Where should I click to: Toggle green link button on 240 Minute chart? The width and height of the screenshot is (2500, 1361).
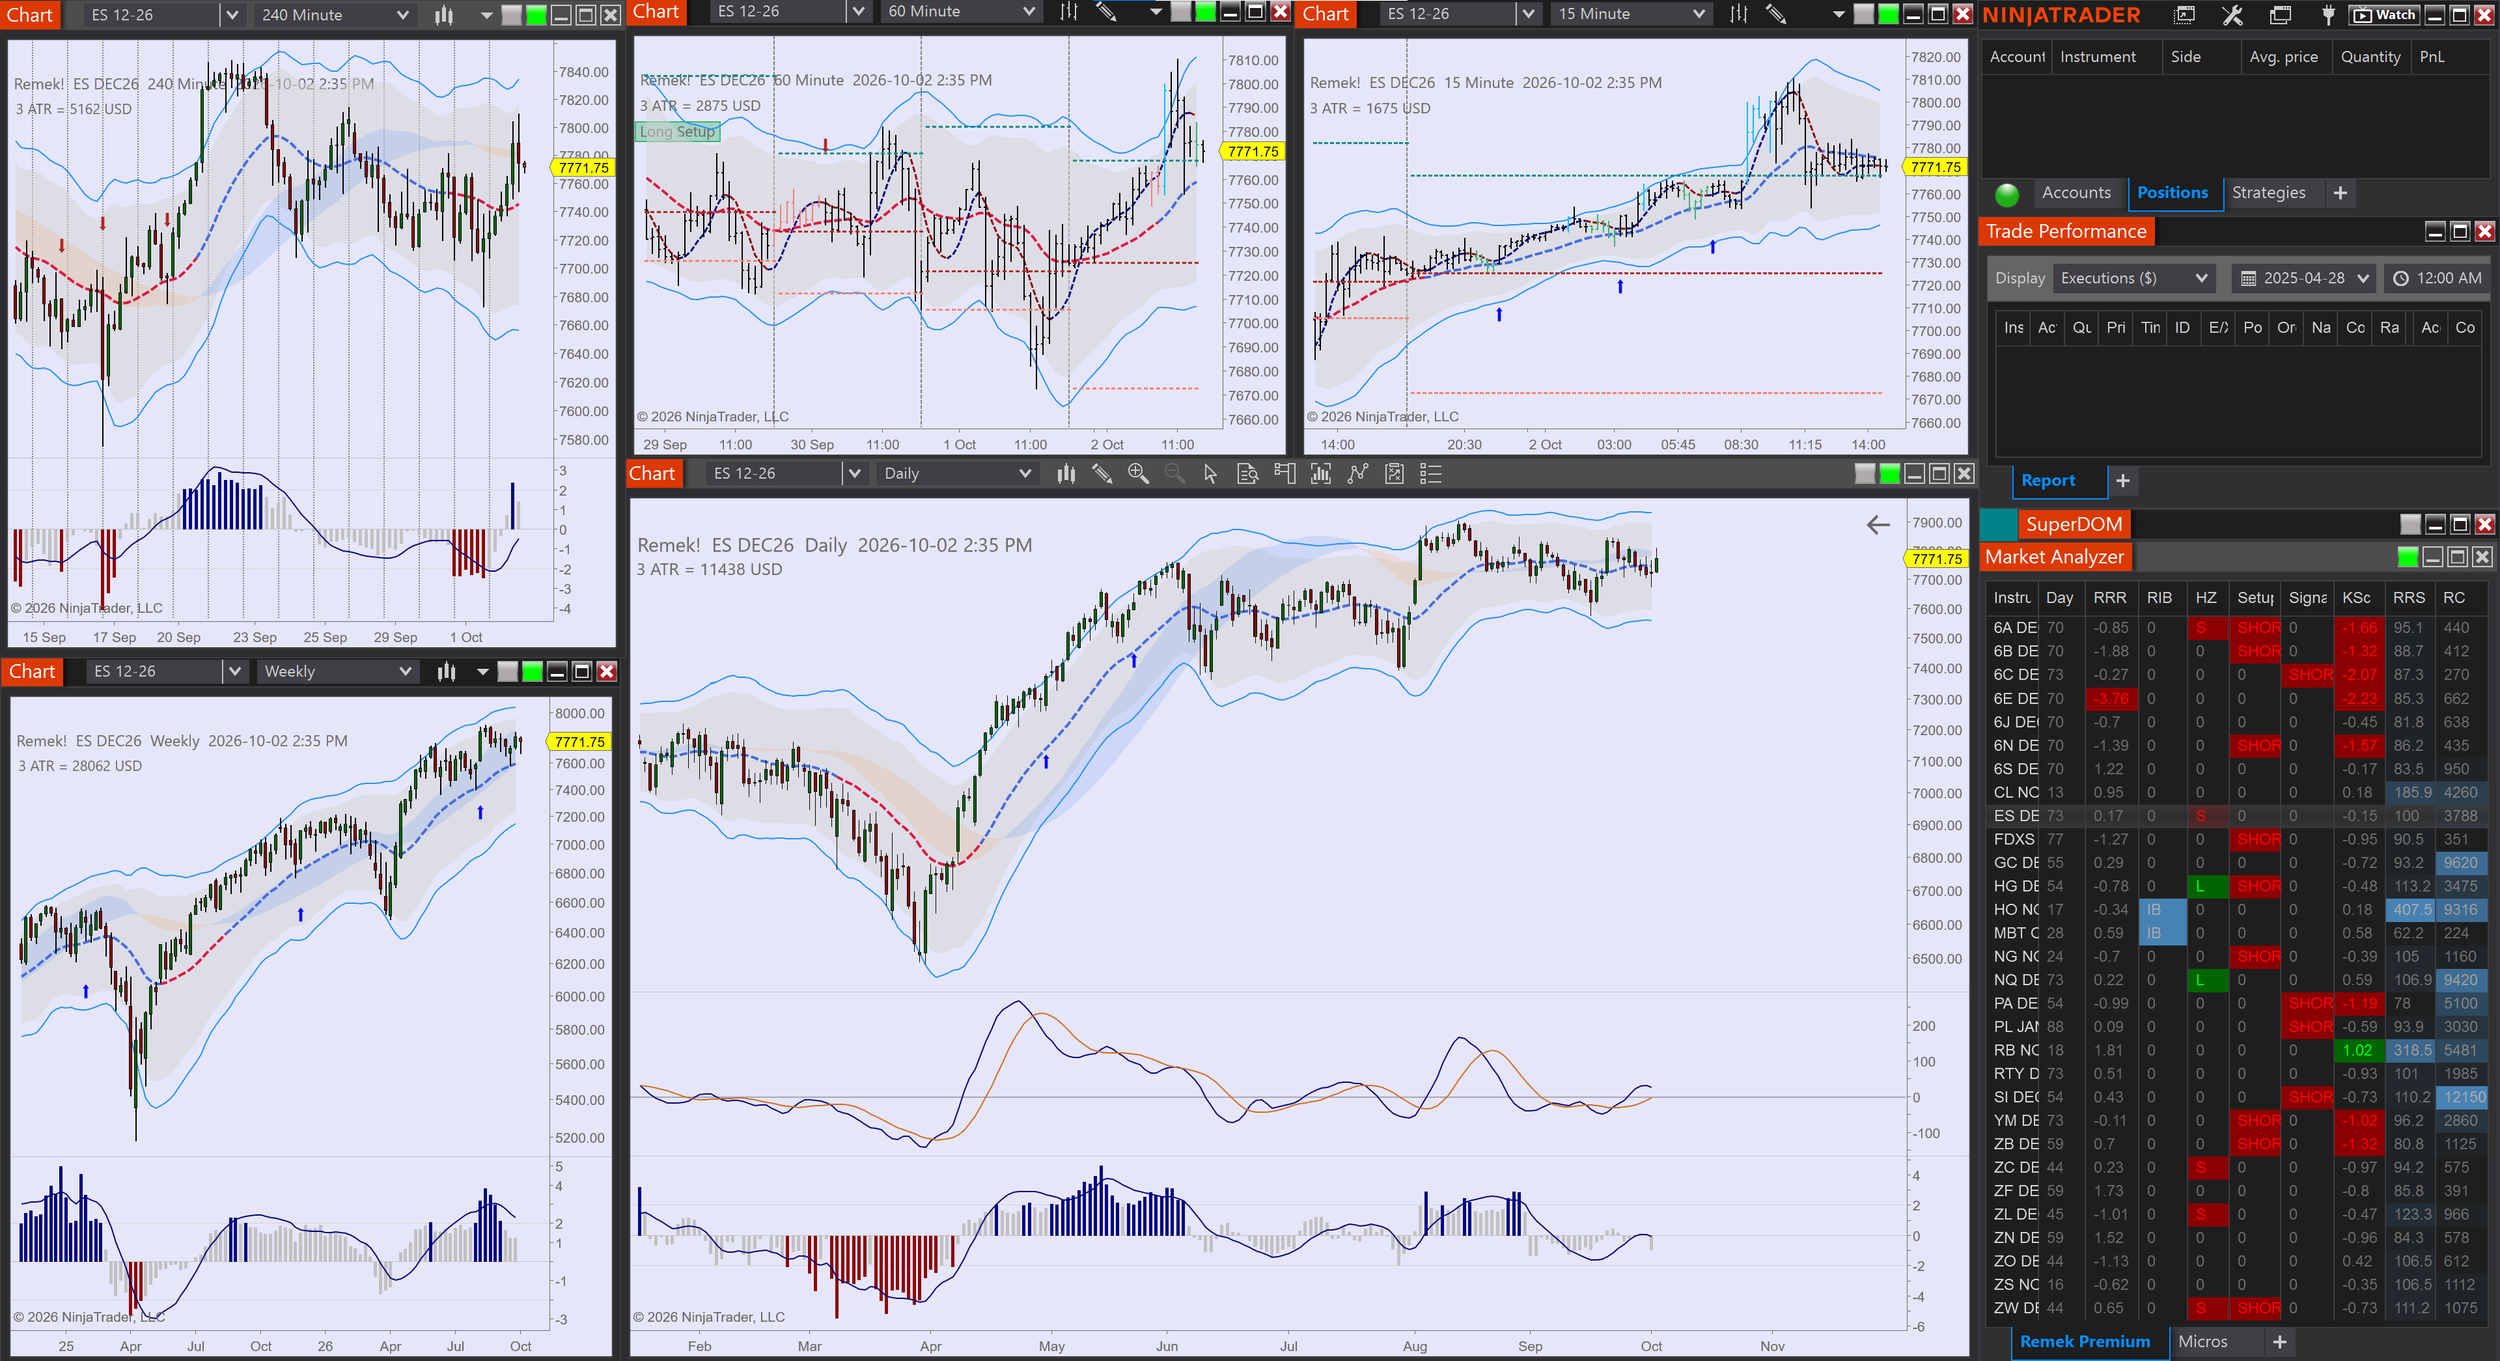pyautogui.click(x=536, y=15)
